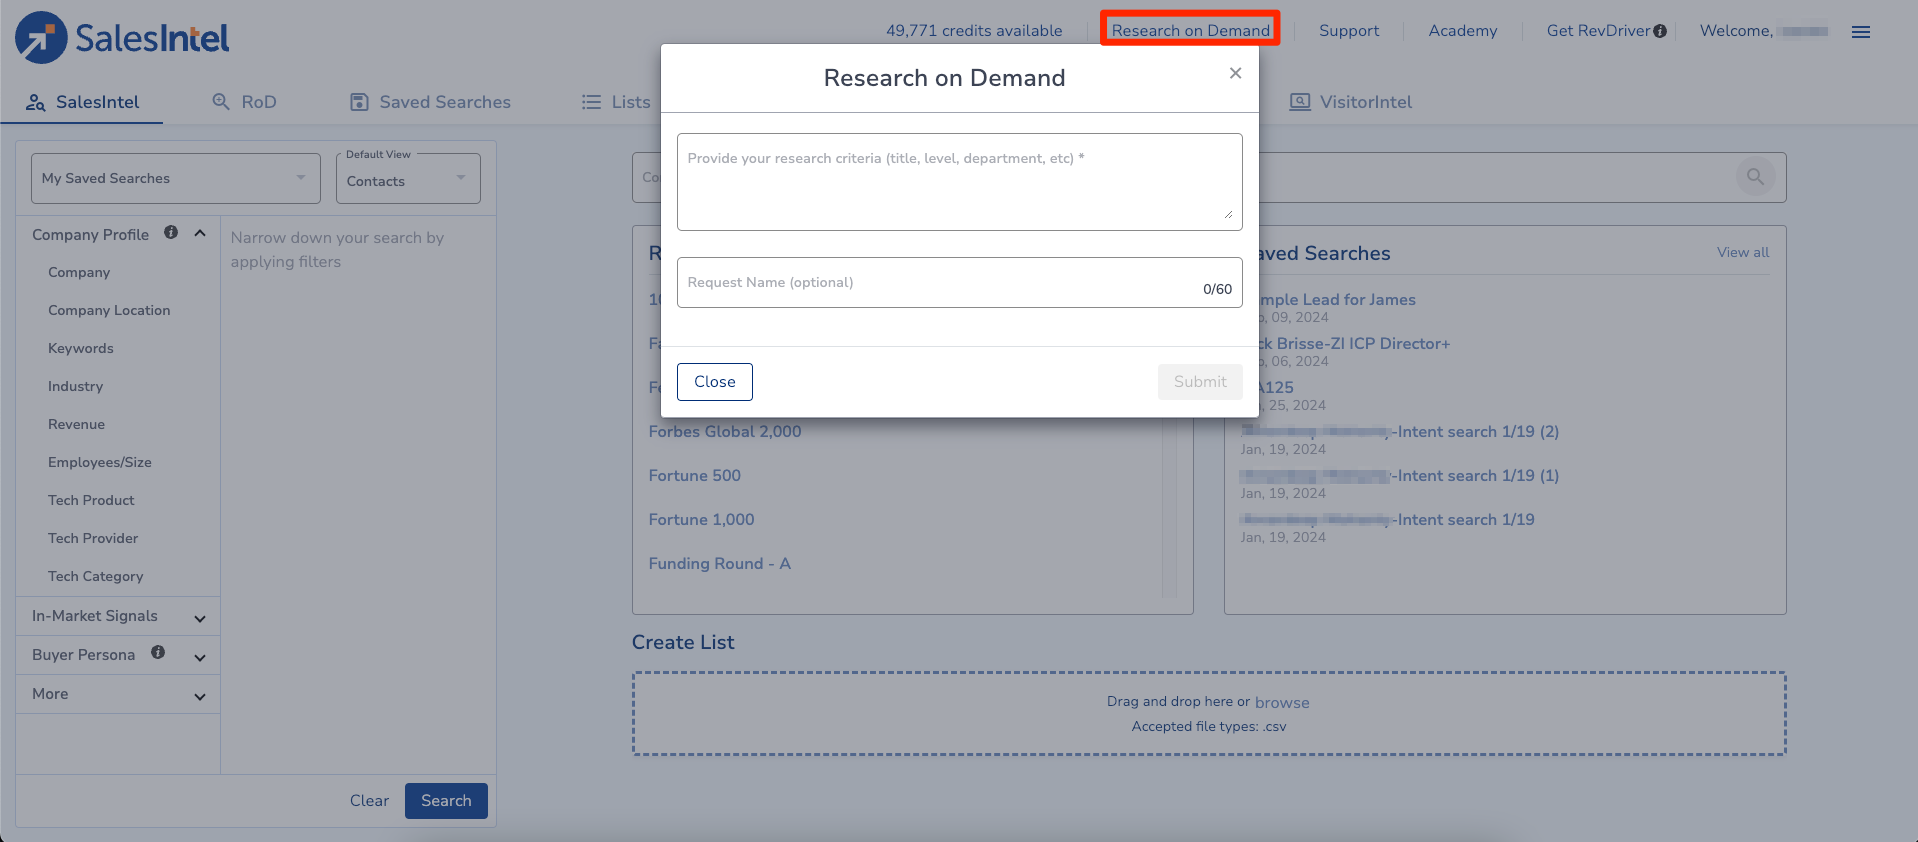The height and width of the screenshot is (842, 1918).
Task: Click the Get RevDriver info icon
Action: click(x=1660, y=31)
